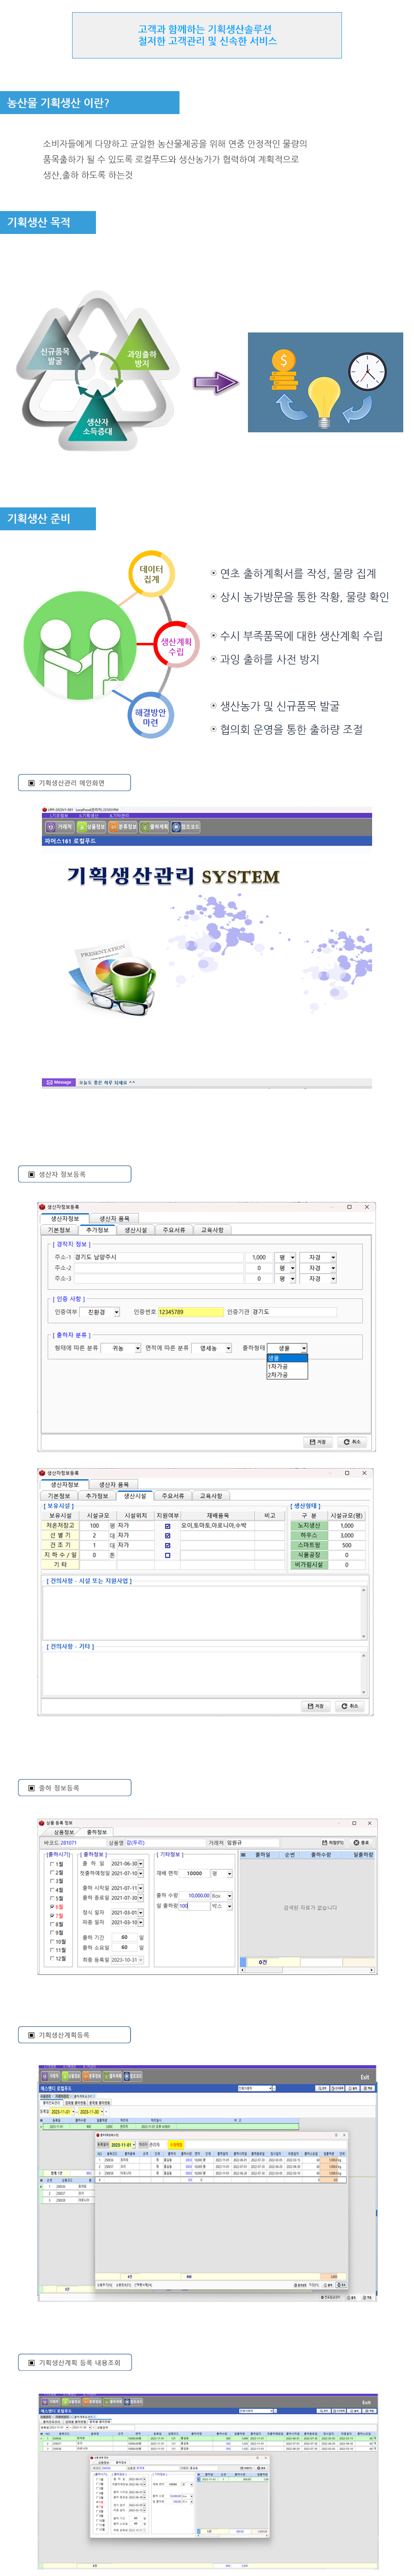
Task: Toggle the 1월 출하시기 checkbox
Action: 52,1864
